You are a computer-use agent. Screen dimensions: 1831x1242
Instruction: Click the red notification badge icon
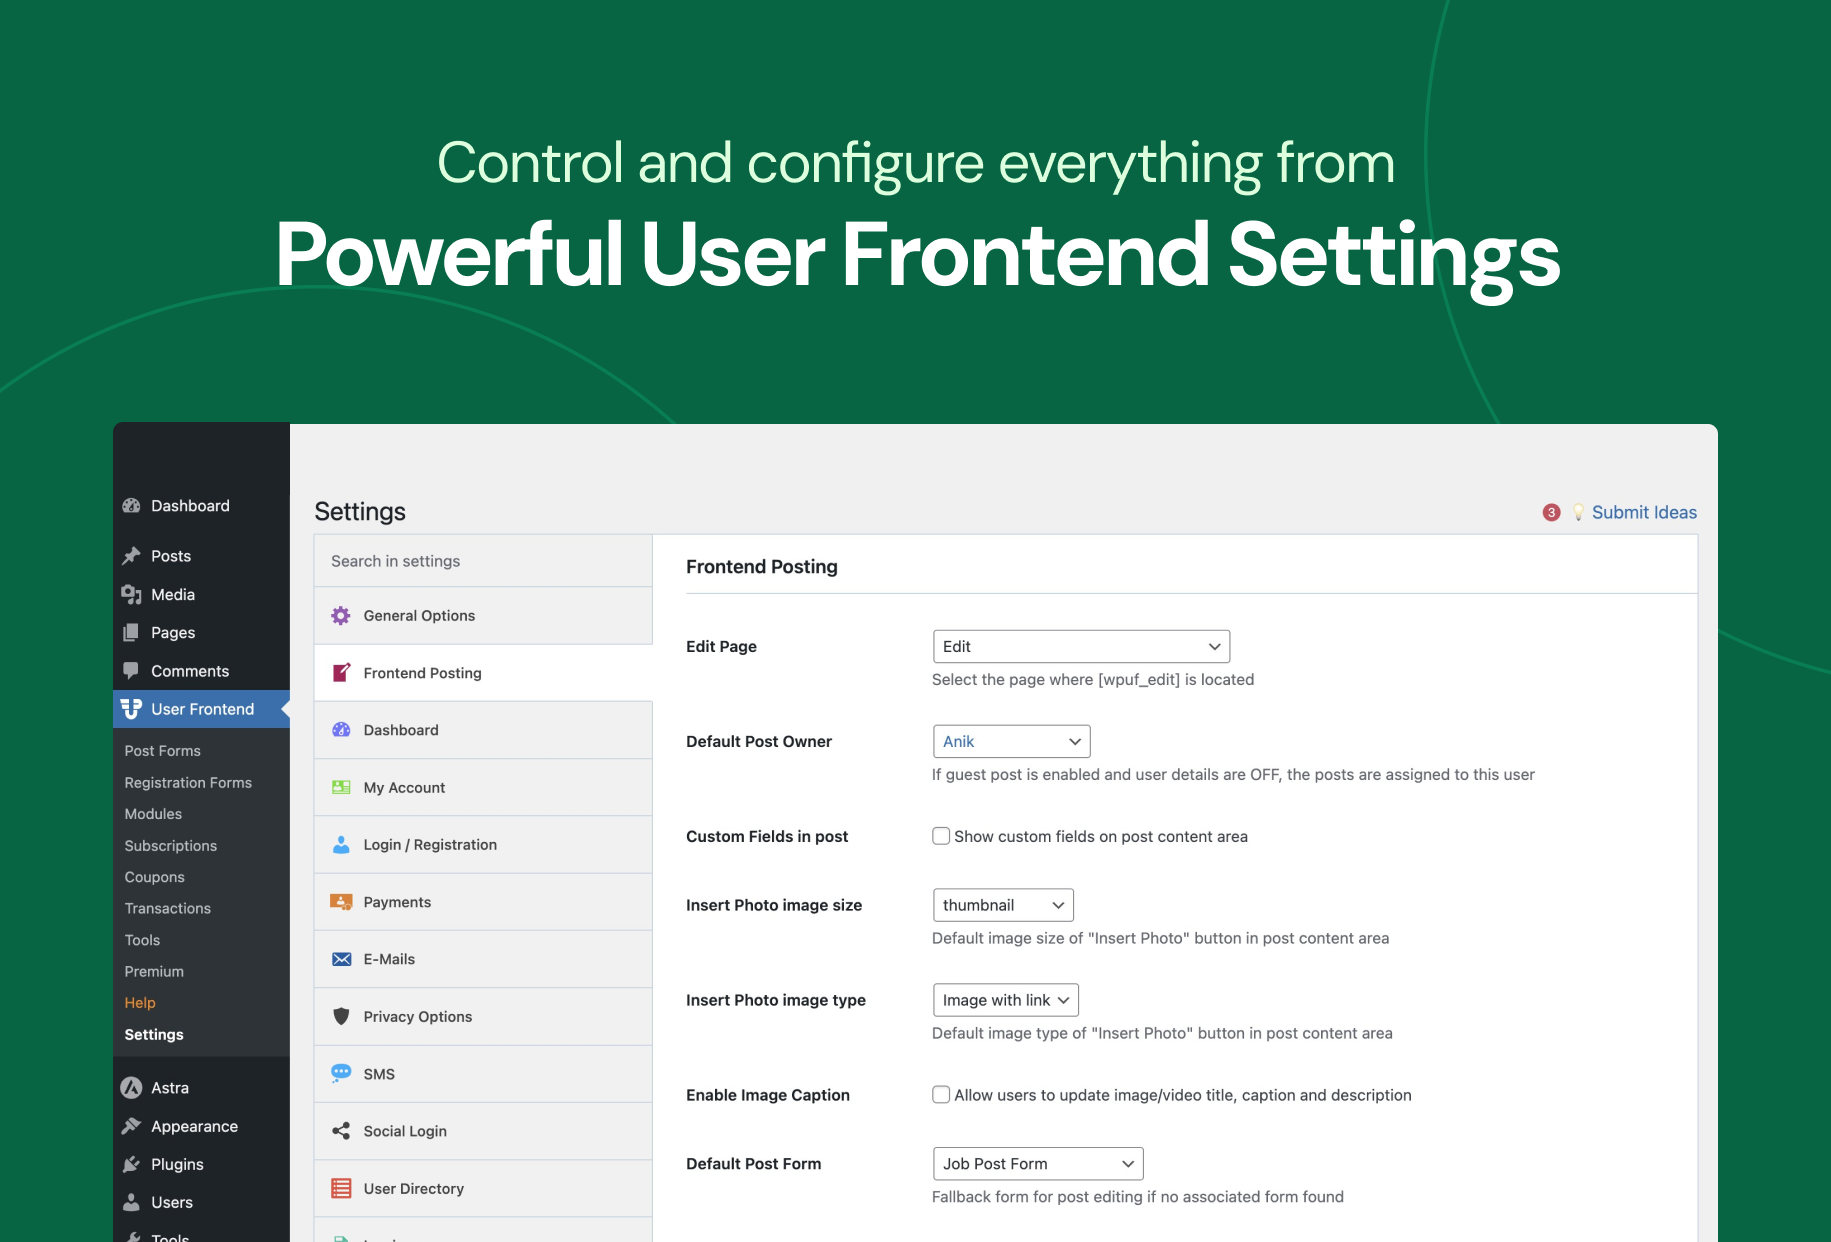point(1551,512)
